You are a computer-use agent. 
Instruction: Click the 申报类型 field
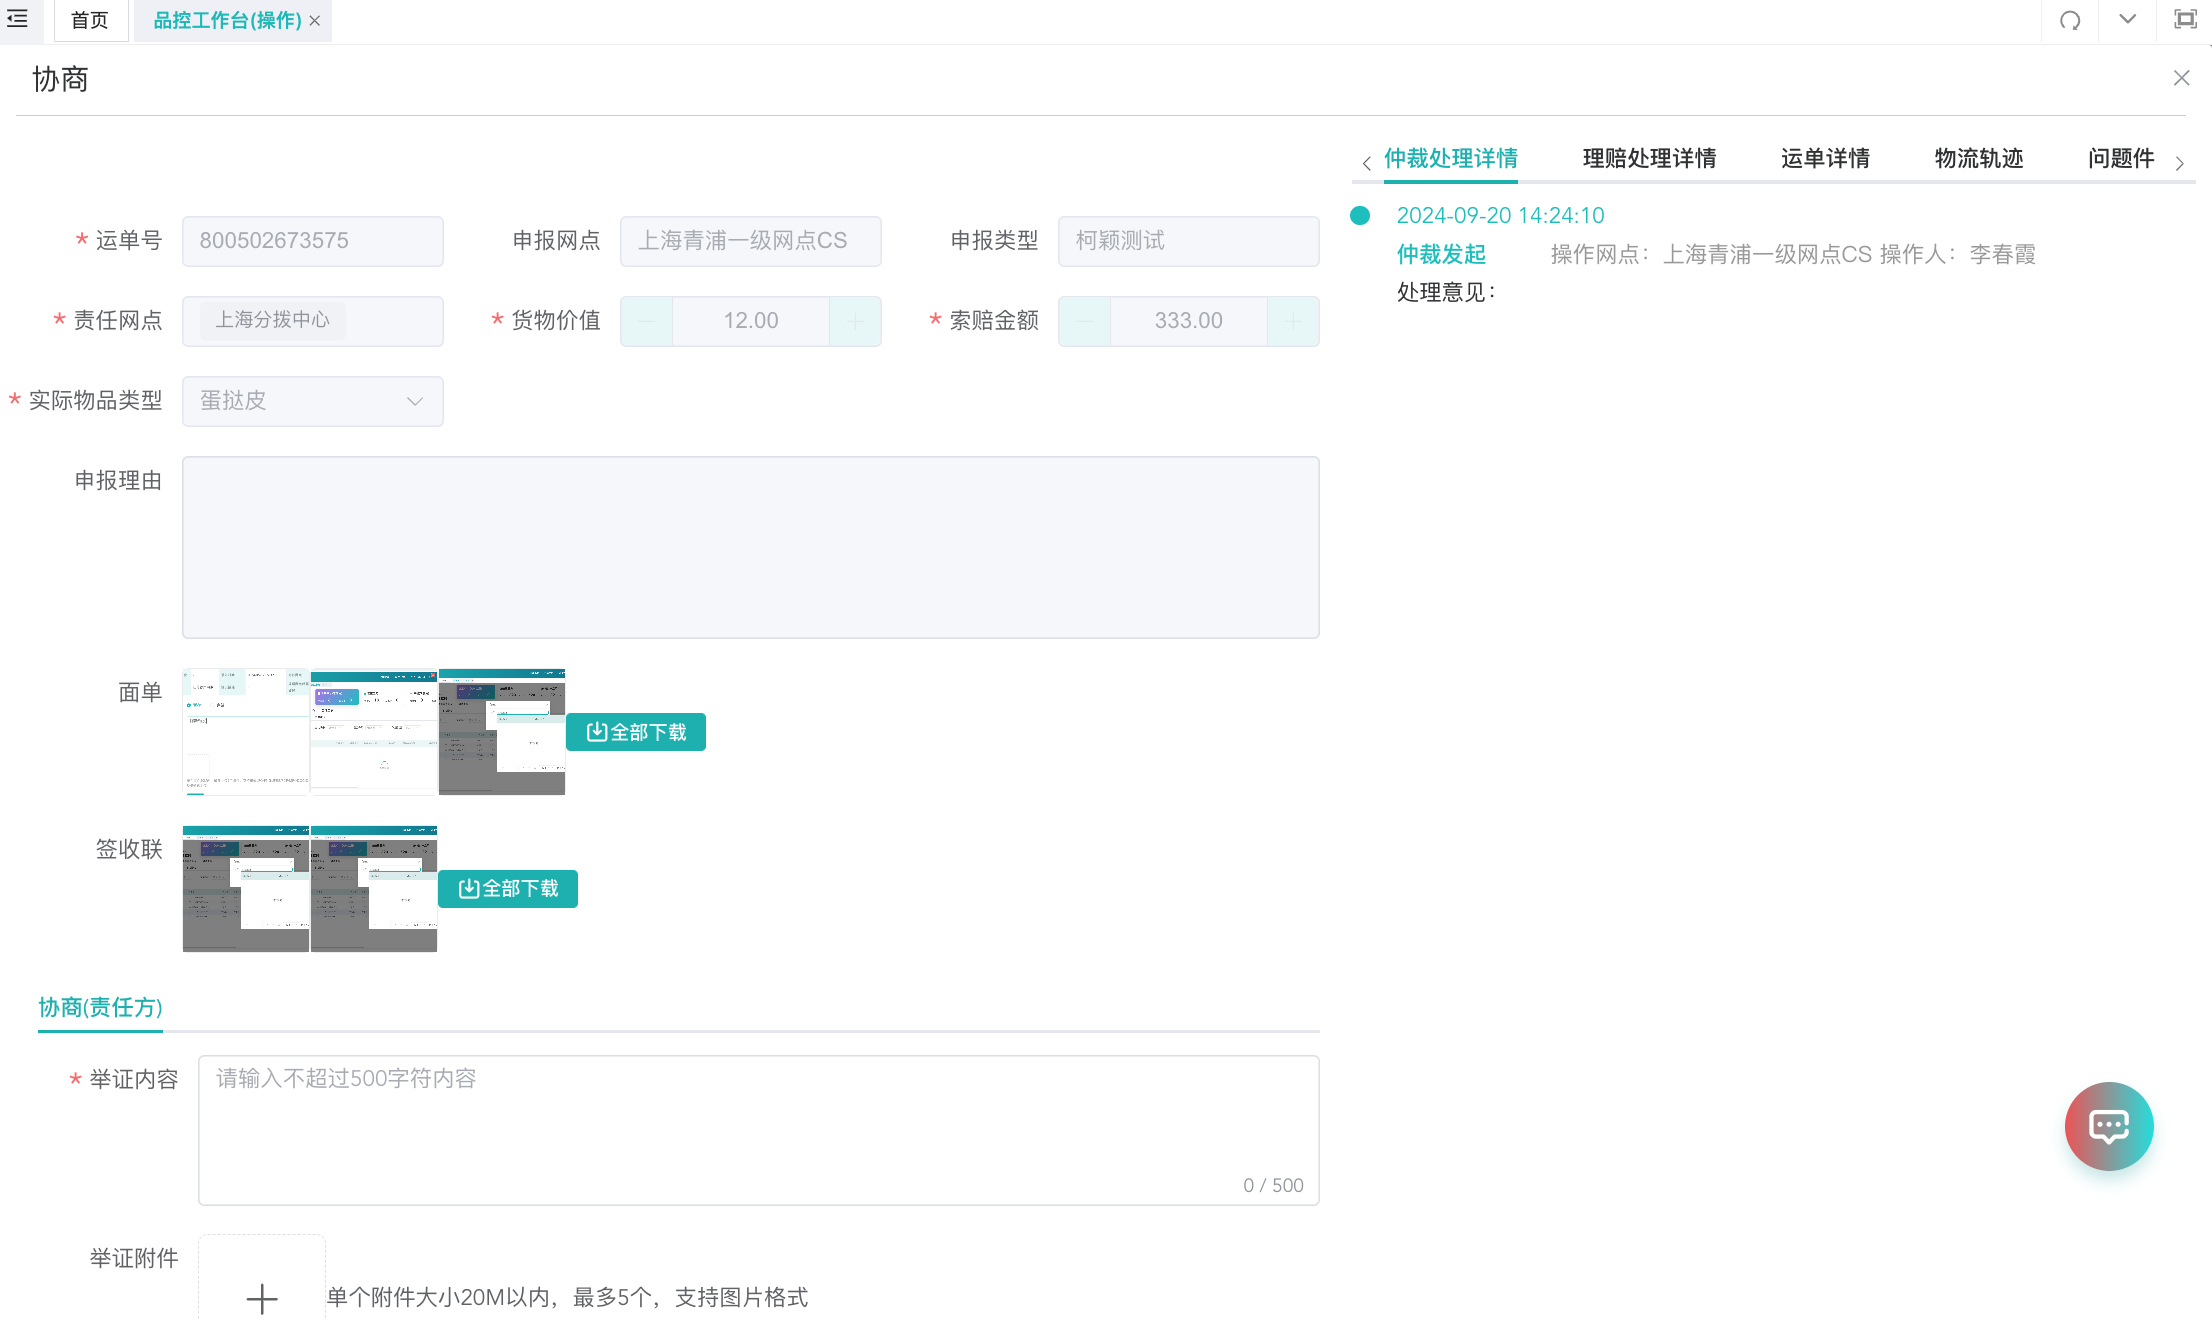[1188, 241]
